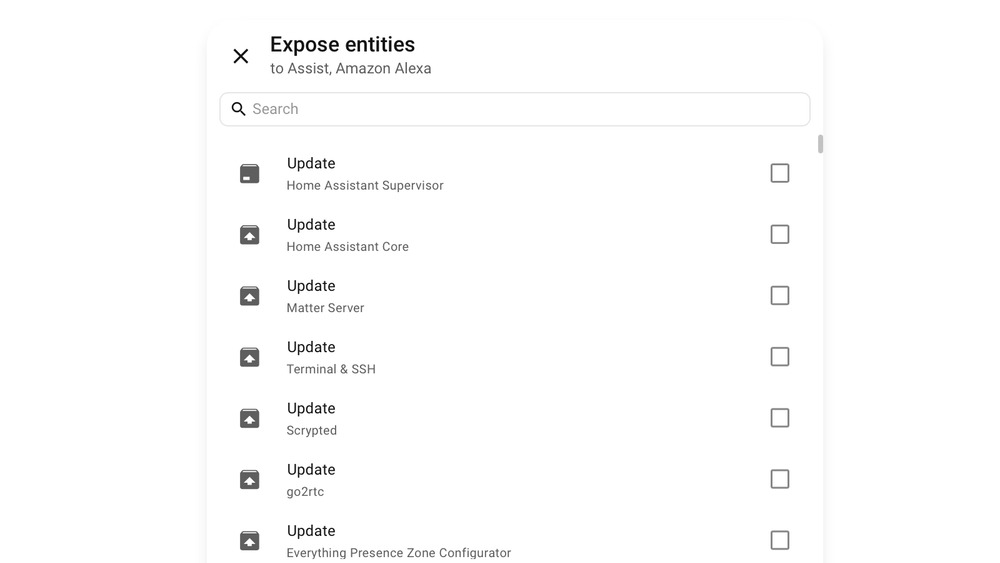Select the Terminal & SSH checkbox
This screenshot has width=1000, height=563.
tap(779, 356)
